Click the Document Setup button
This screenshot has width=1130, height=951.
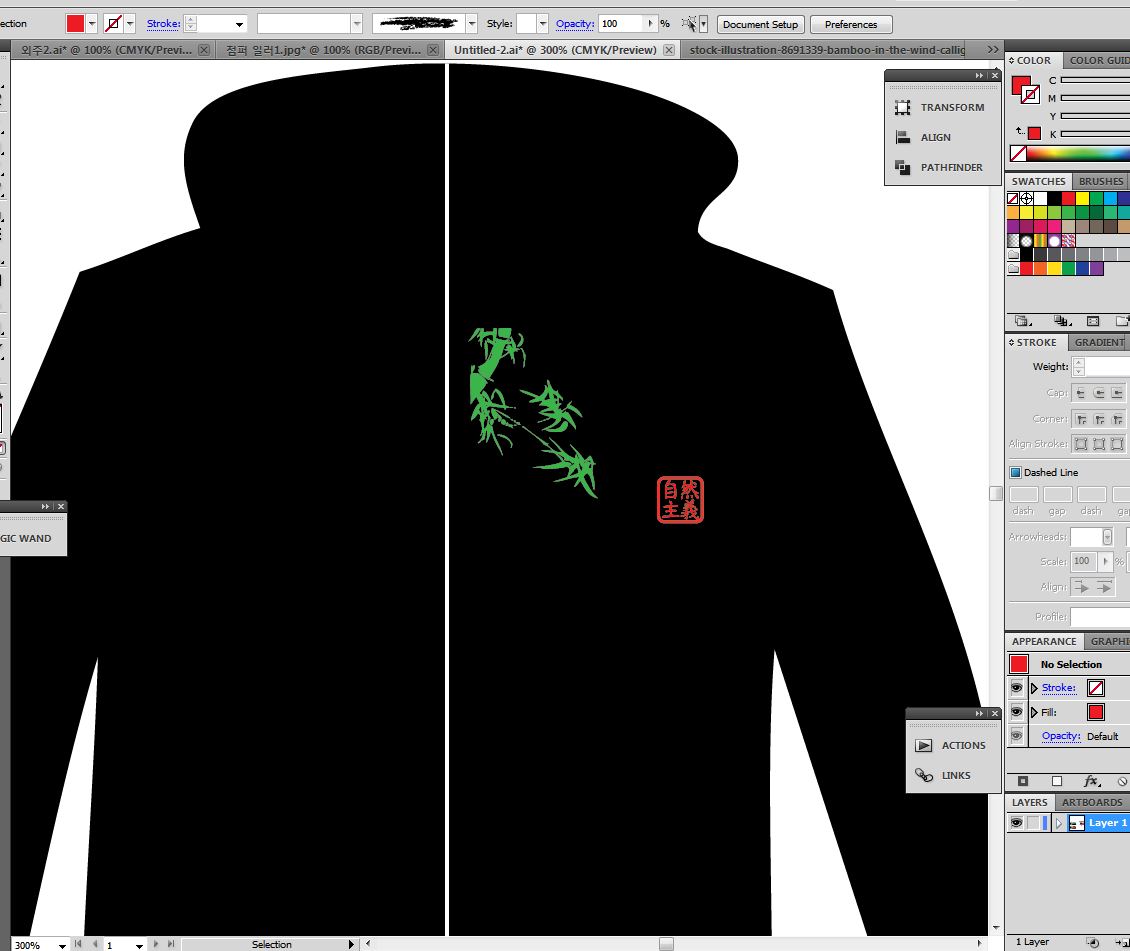pos(760,24)
